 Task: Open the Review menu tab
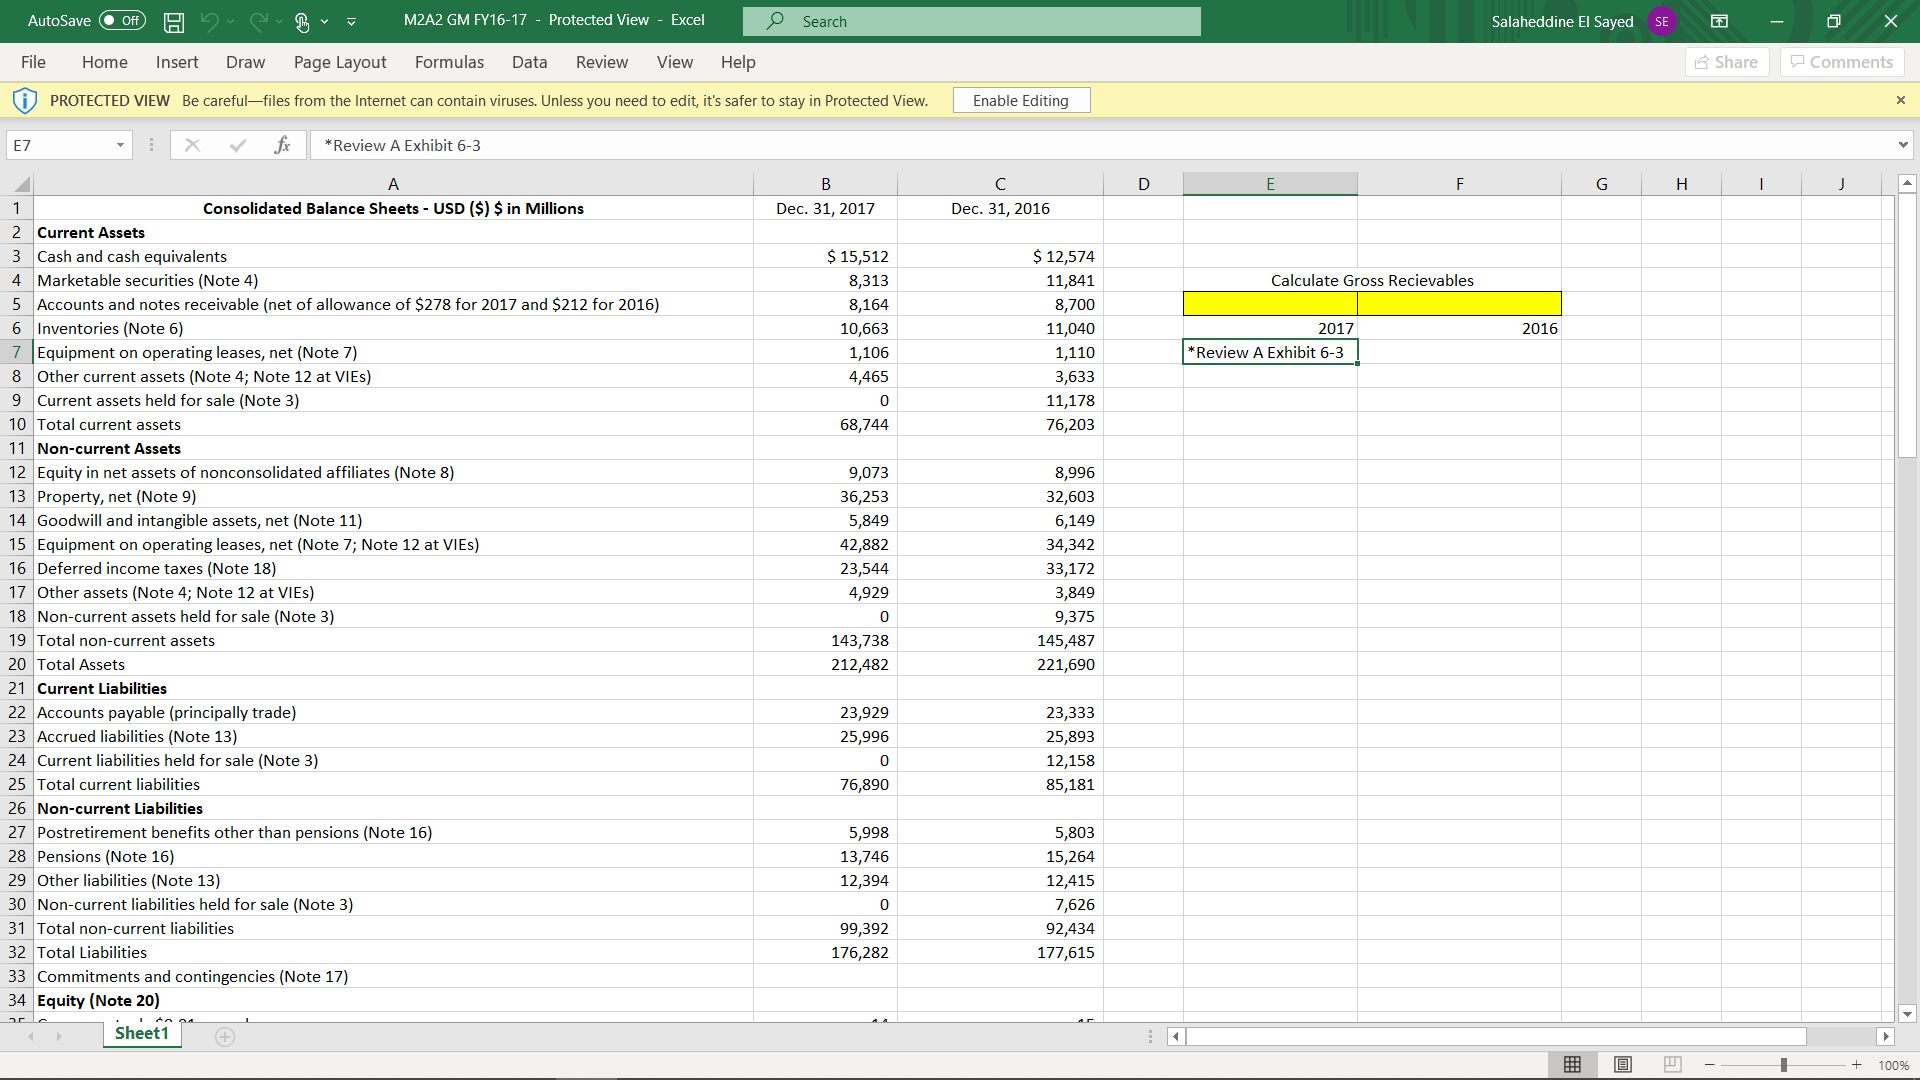click(601, 62)
